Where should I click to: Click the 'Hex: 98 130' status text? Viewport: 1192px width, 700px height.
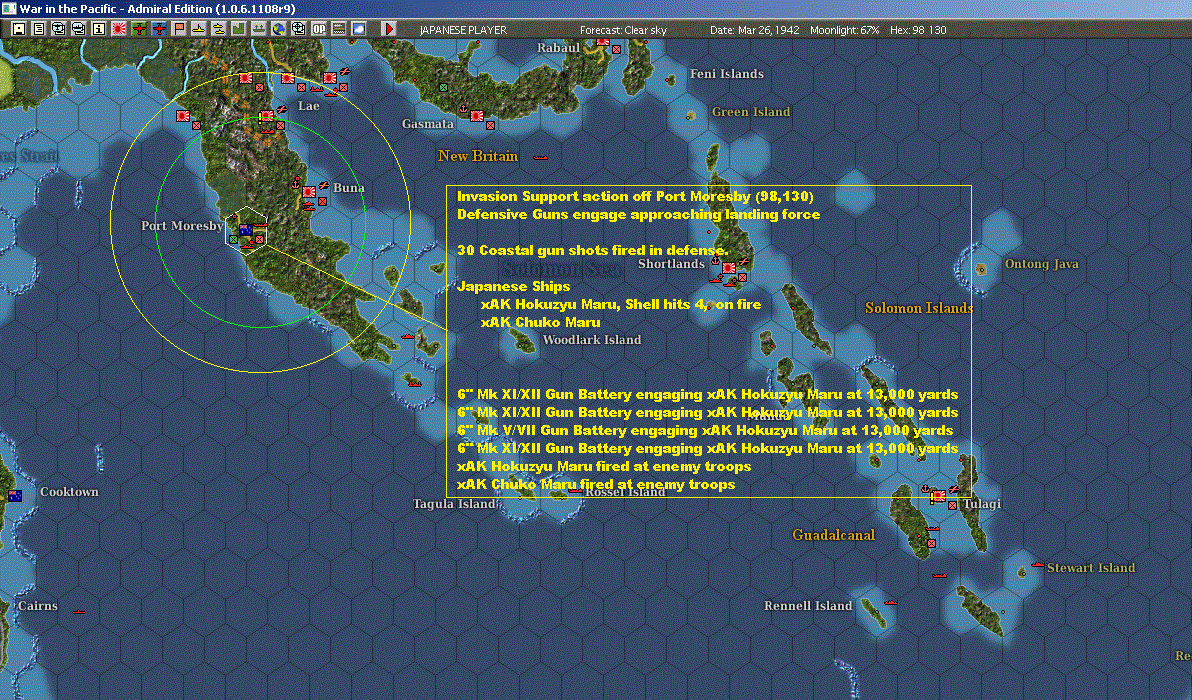918,30
